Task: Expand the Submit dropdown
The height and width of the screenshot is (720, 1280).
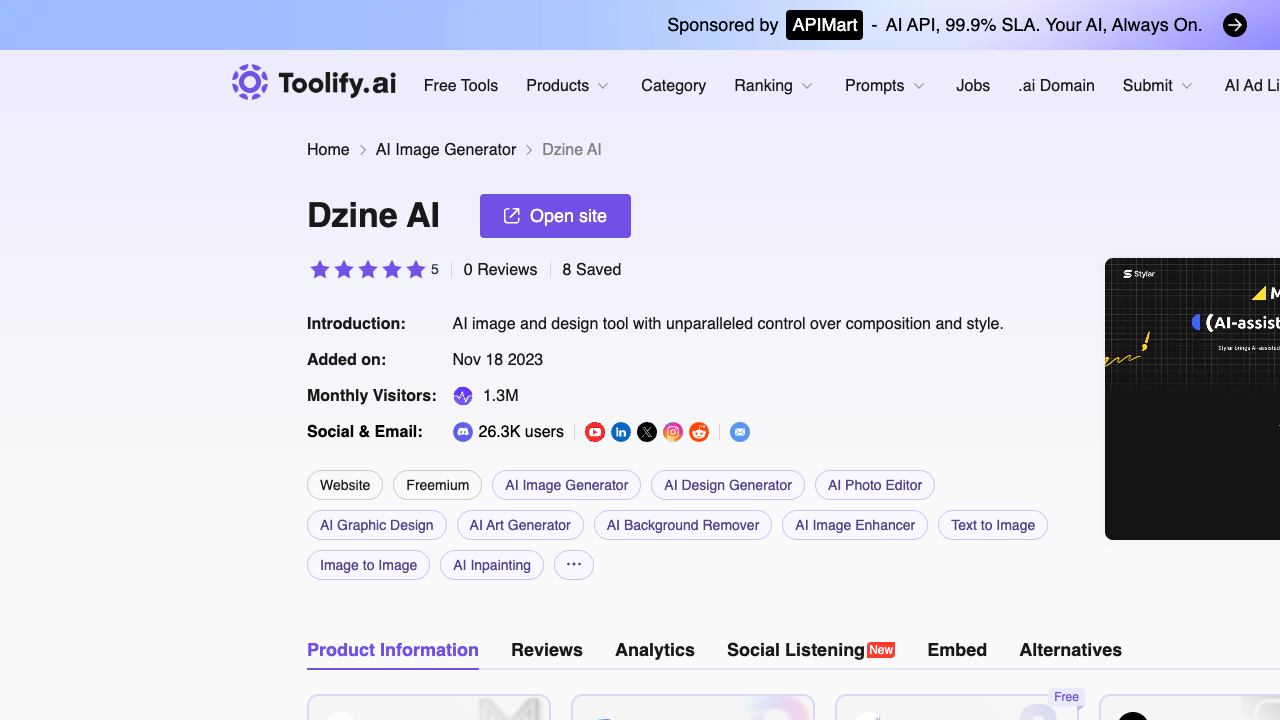Action: pyautogui.click(x=1158, y=86)
